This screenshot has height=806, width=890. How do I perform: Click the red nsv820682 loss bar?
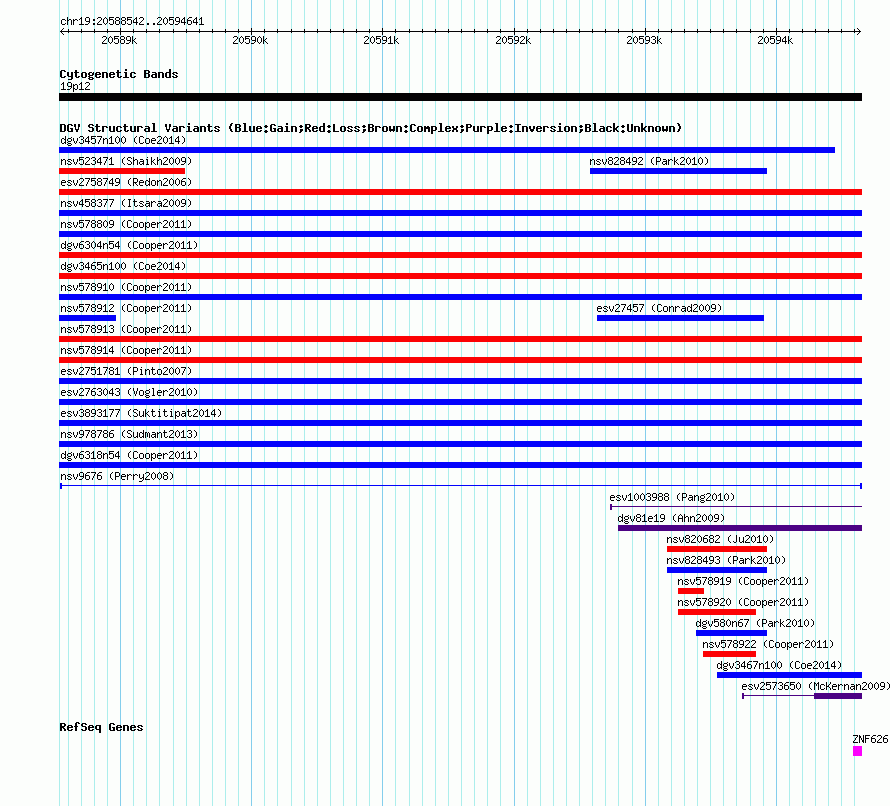point(717,549)
